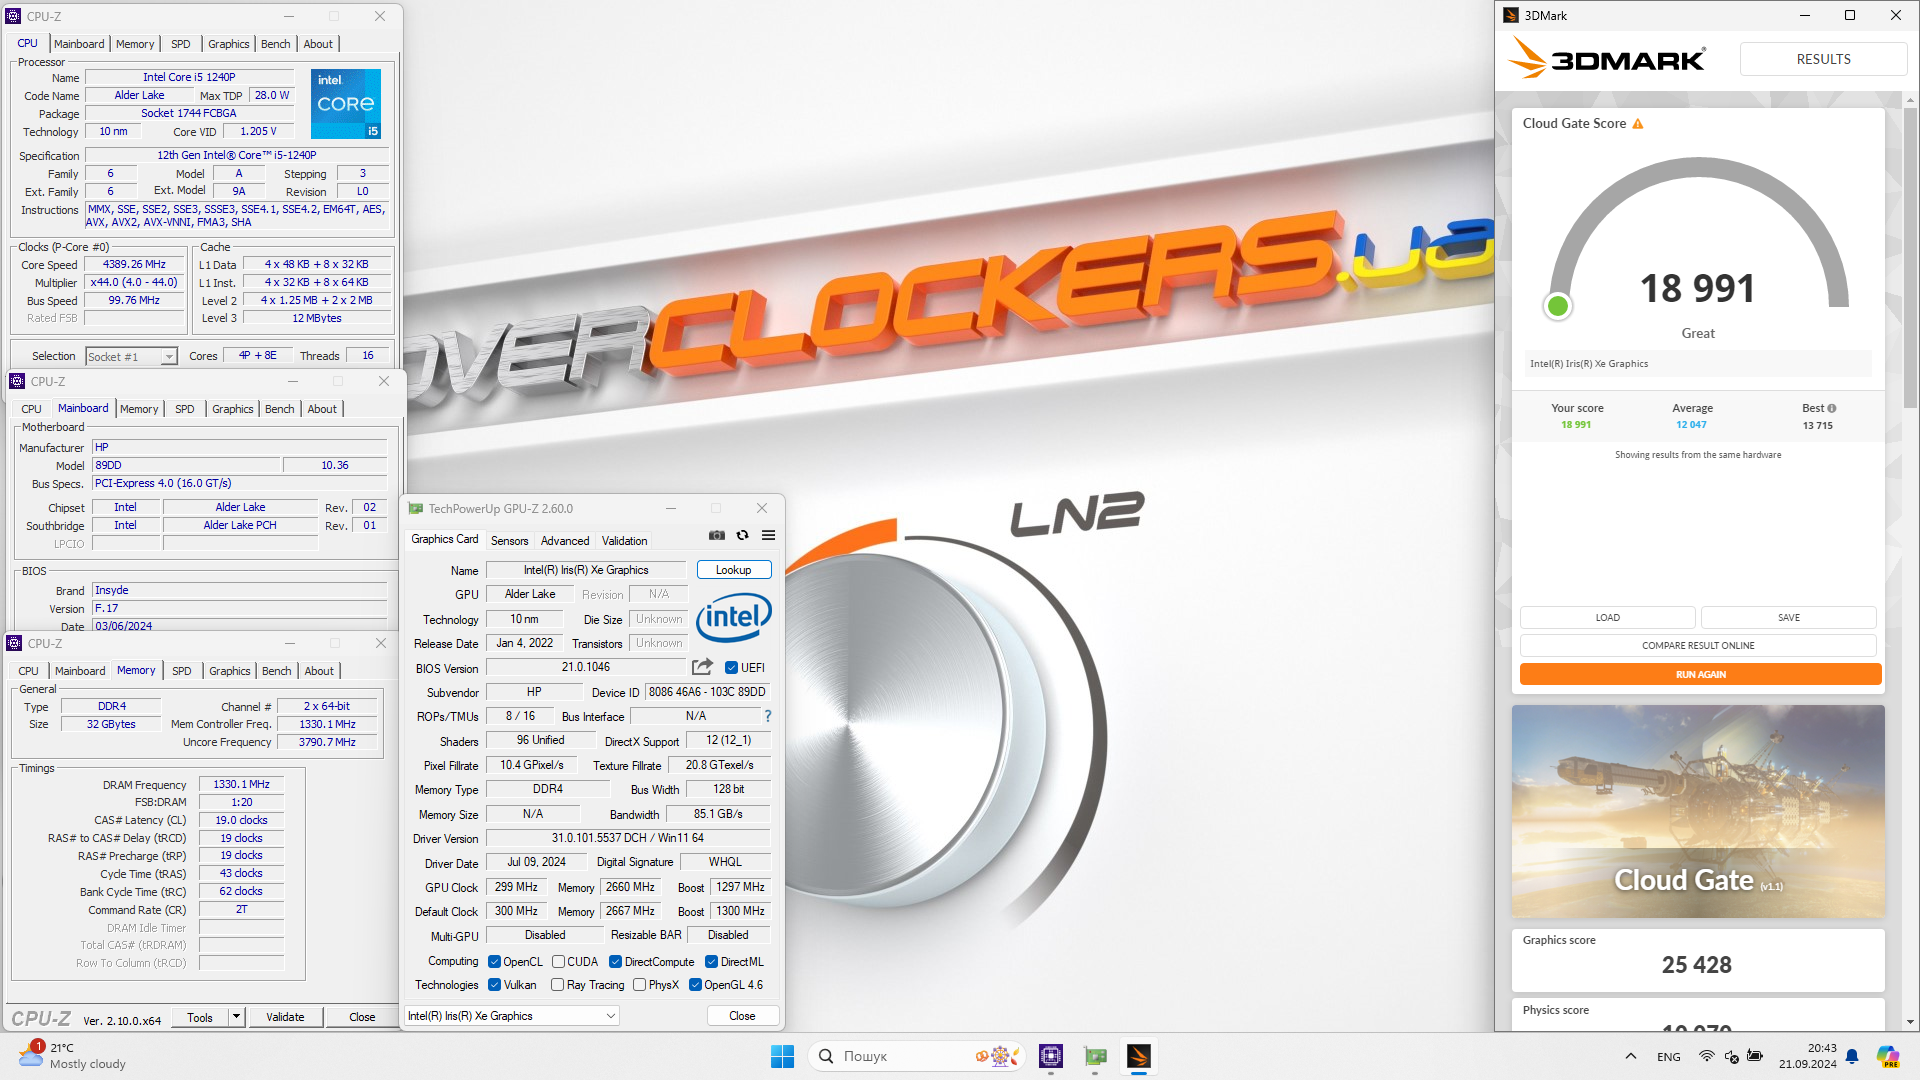Open Copilot preview icon in taskbar

tap(1888, 1056)
